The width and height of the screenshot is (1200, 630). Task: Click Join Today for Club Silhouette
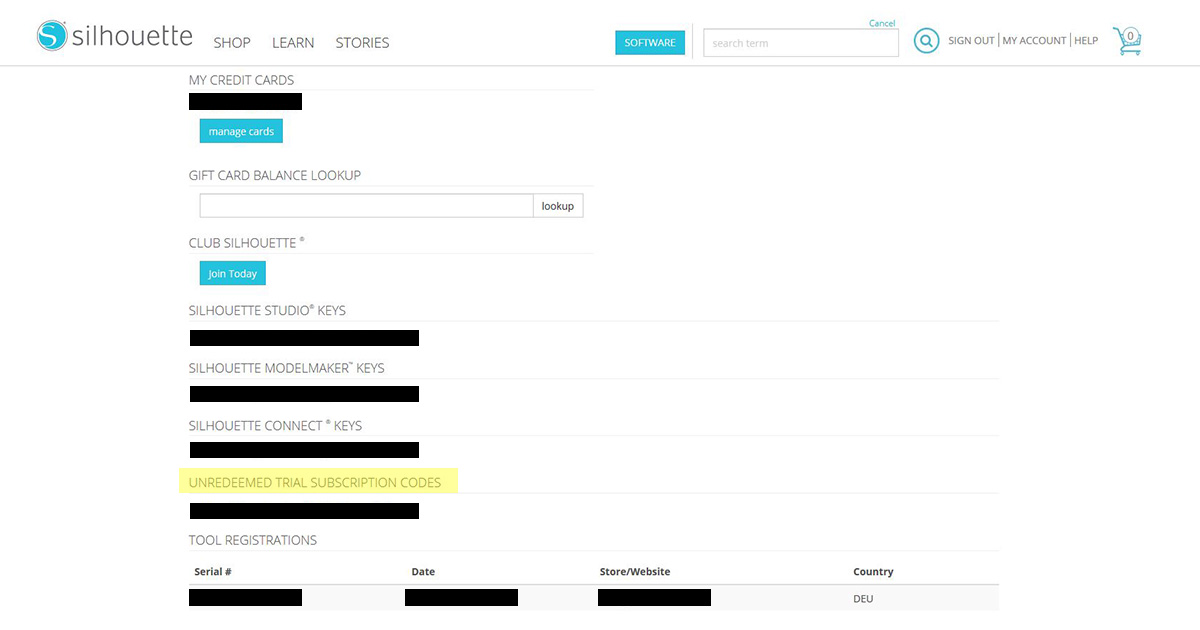232,274
